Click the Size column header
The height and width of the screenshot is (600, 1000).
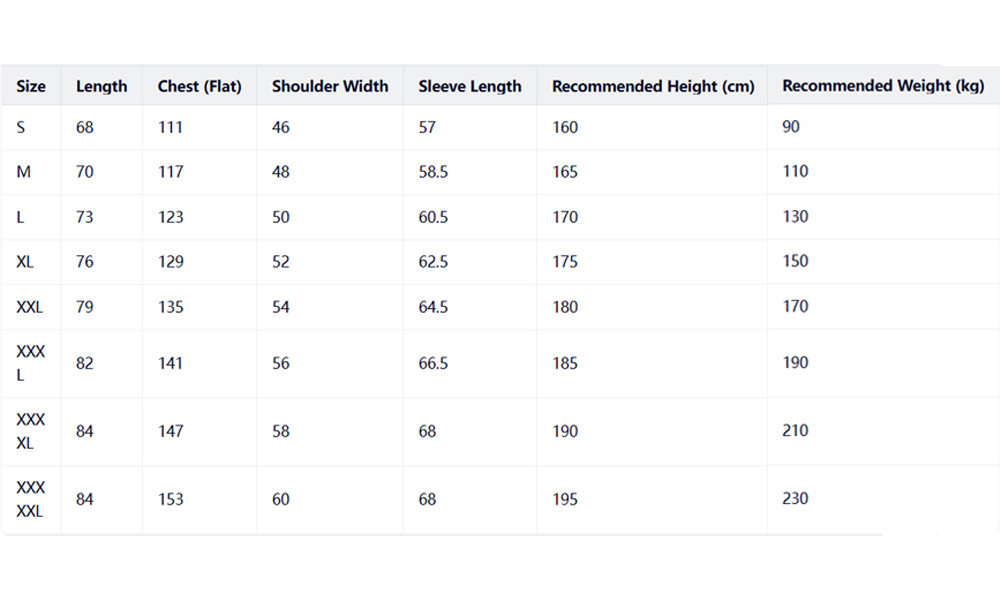pyautogui.click(x=31, y=86)
